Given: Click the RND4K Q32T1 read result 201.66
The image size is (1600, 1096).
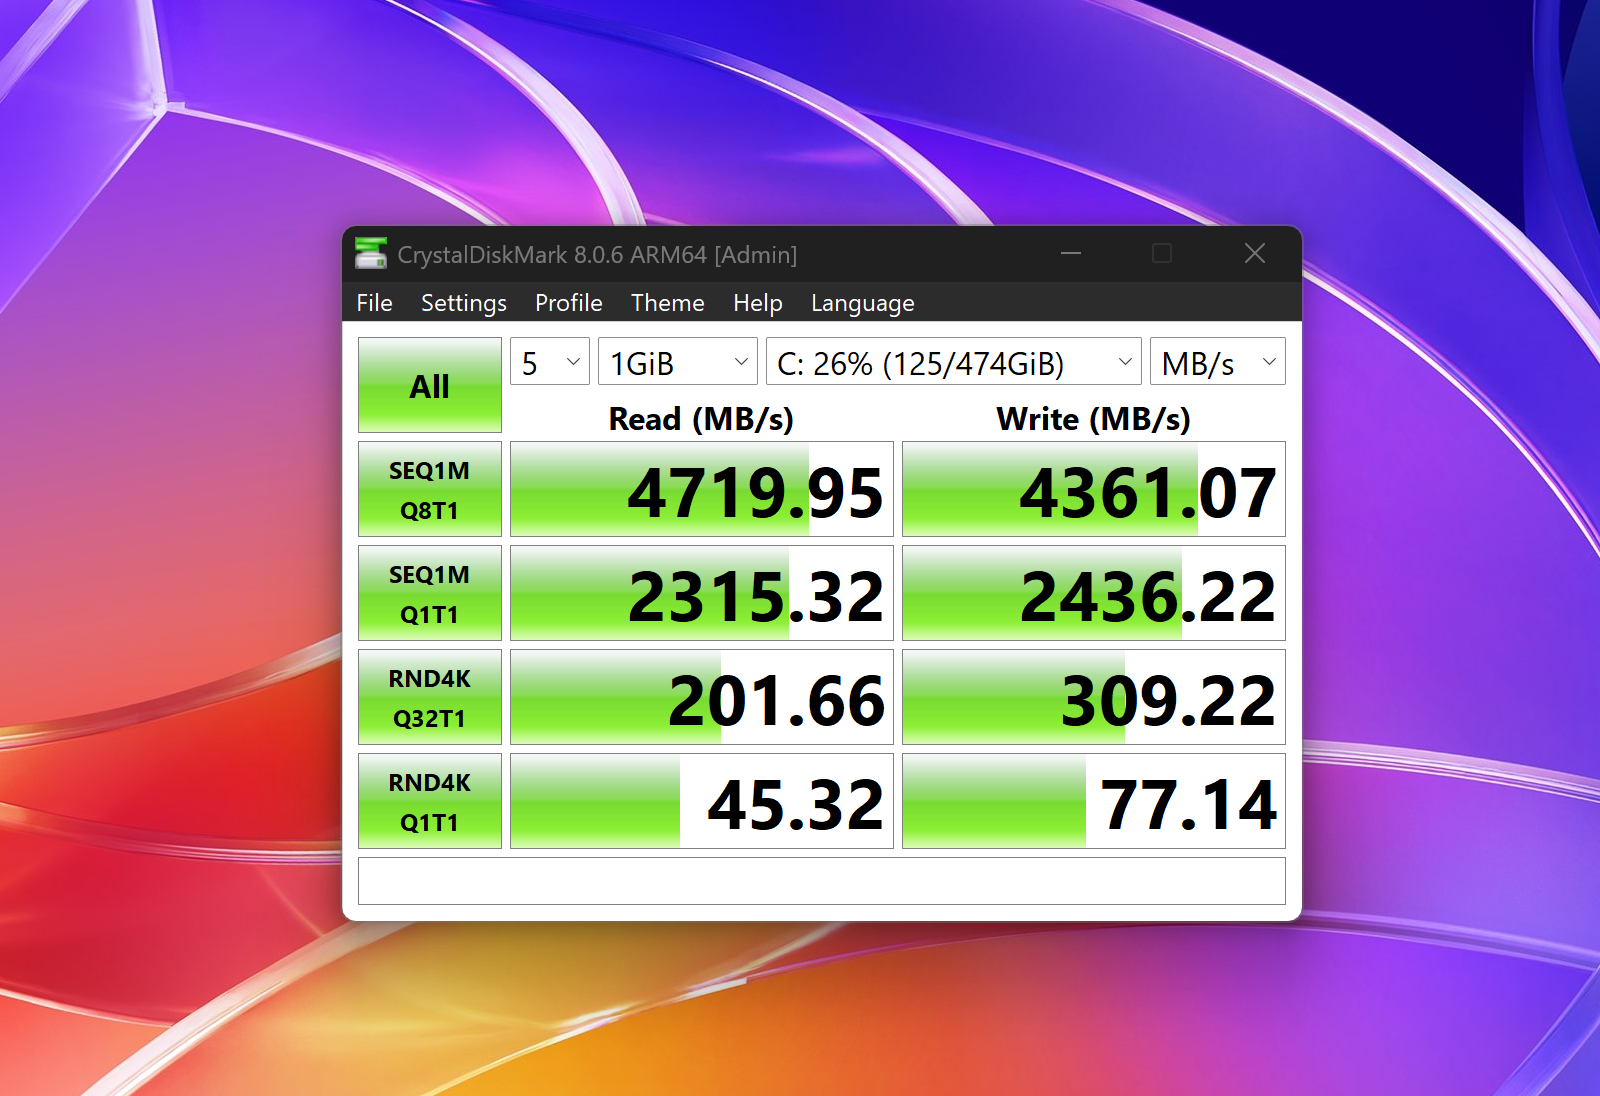Looking at the screenshot, I should 702,697.
